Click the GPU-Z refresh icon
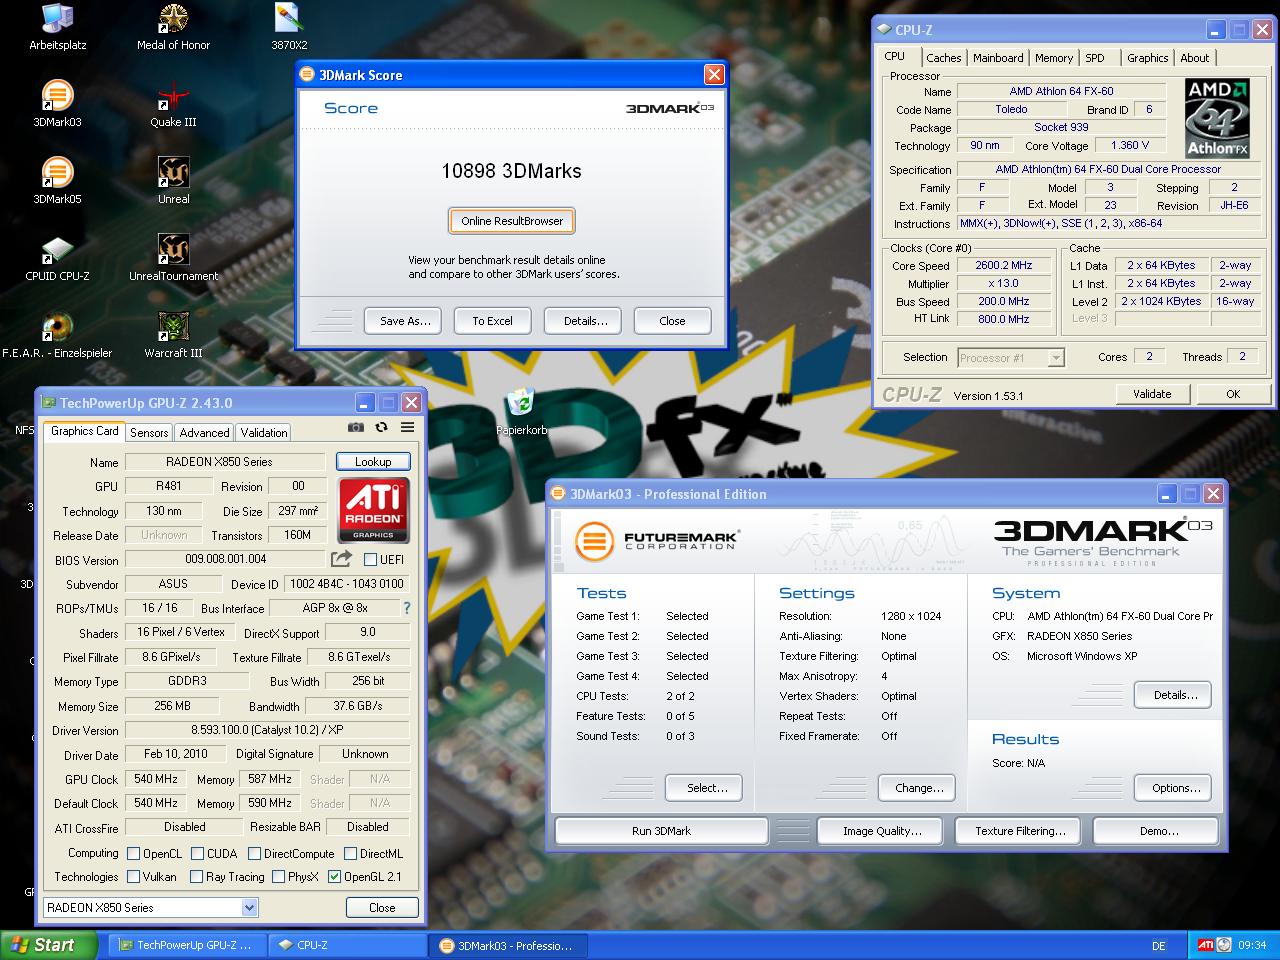The height and width of the screenshot is (960, 1280). [x=381, y=427]
